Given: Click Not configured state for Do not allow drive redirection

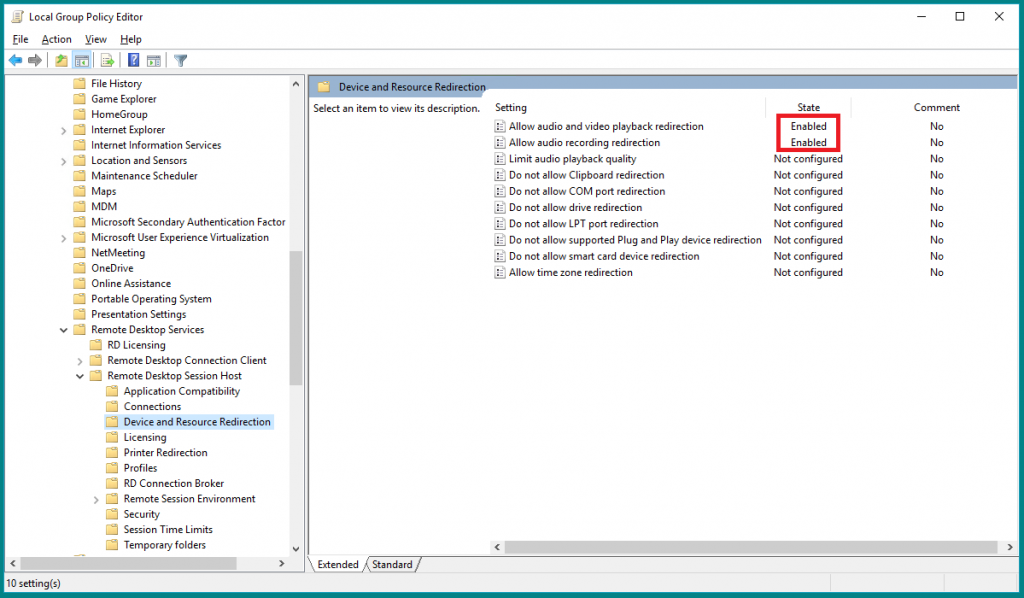Looking at the screenshot, I should (x=808, y=208).
